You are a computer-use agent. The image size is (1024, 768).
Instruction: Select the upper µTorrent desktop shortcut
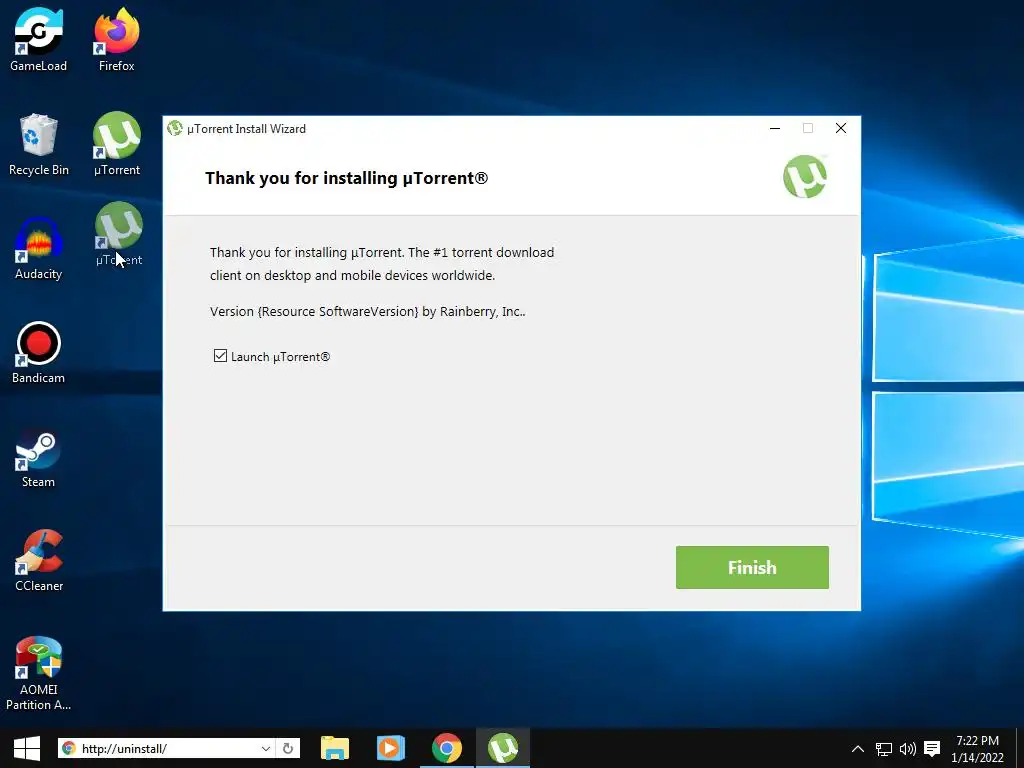117,144
